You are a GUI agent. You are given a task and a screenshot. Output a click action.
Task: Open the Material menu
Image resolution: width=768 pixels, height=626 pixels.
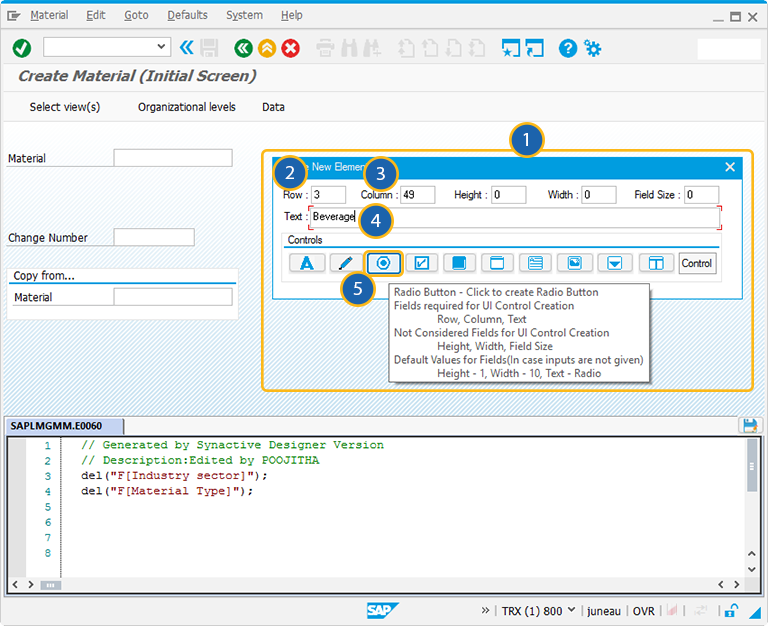(49, 15)
